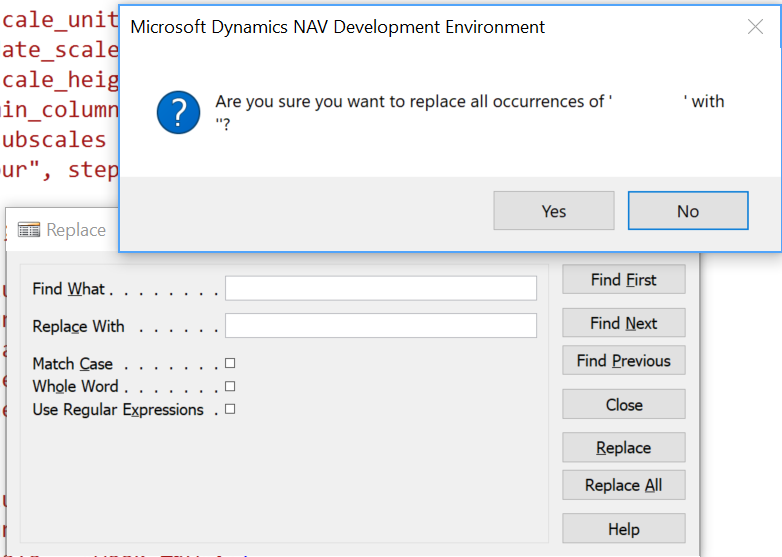This screenshot has width=782, height=557.
Task: Click the Find Previous button
Action: [623, 360]
